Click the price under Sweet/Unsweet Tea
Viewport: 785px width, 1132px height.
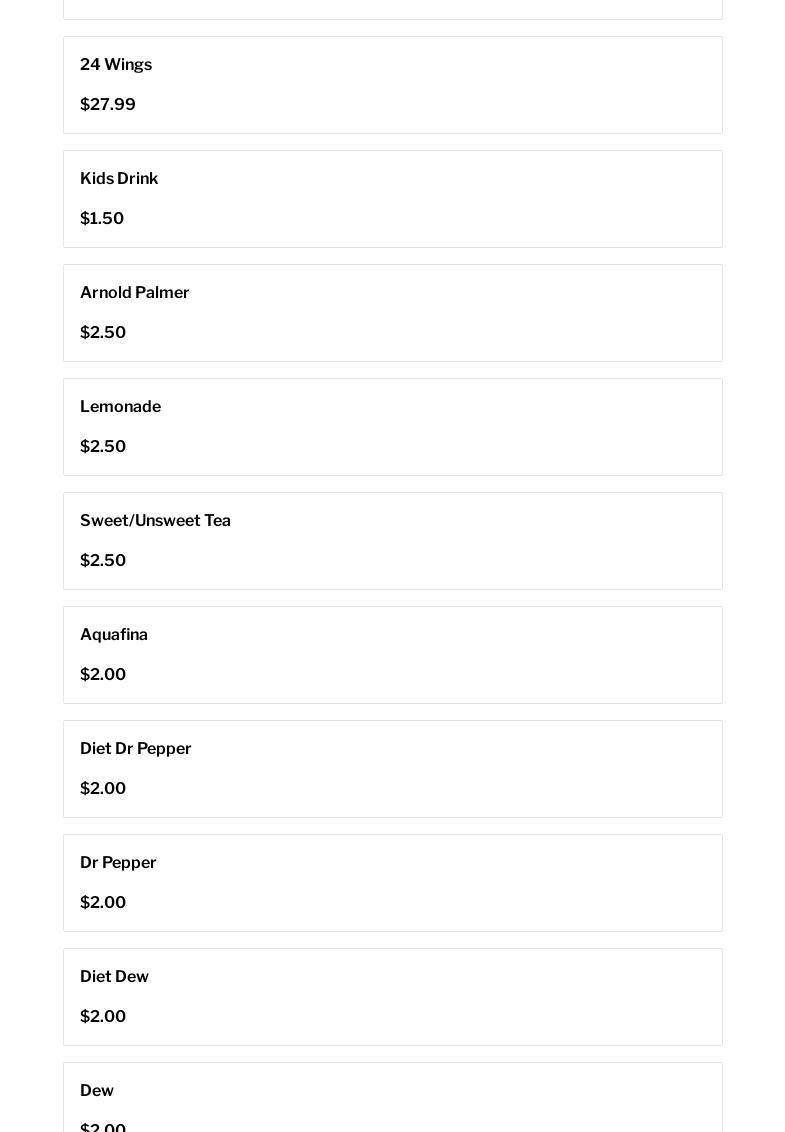tap(103, 561)
